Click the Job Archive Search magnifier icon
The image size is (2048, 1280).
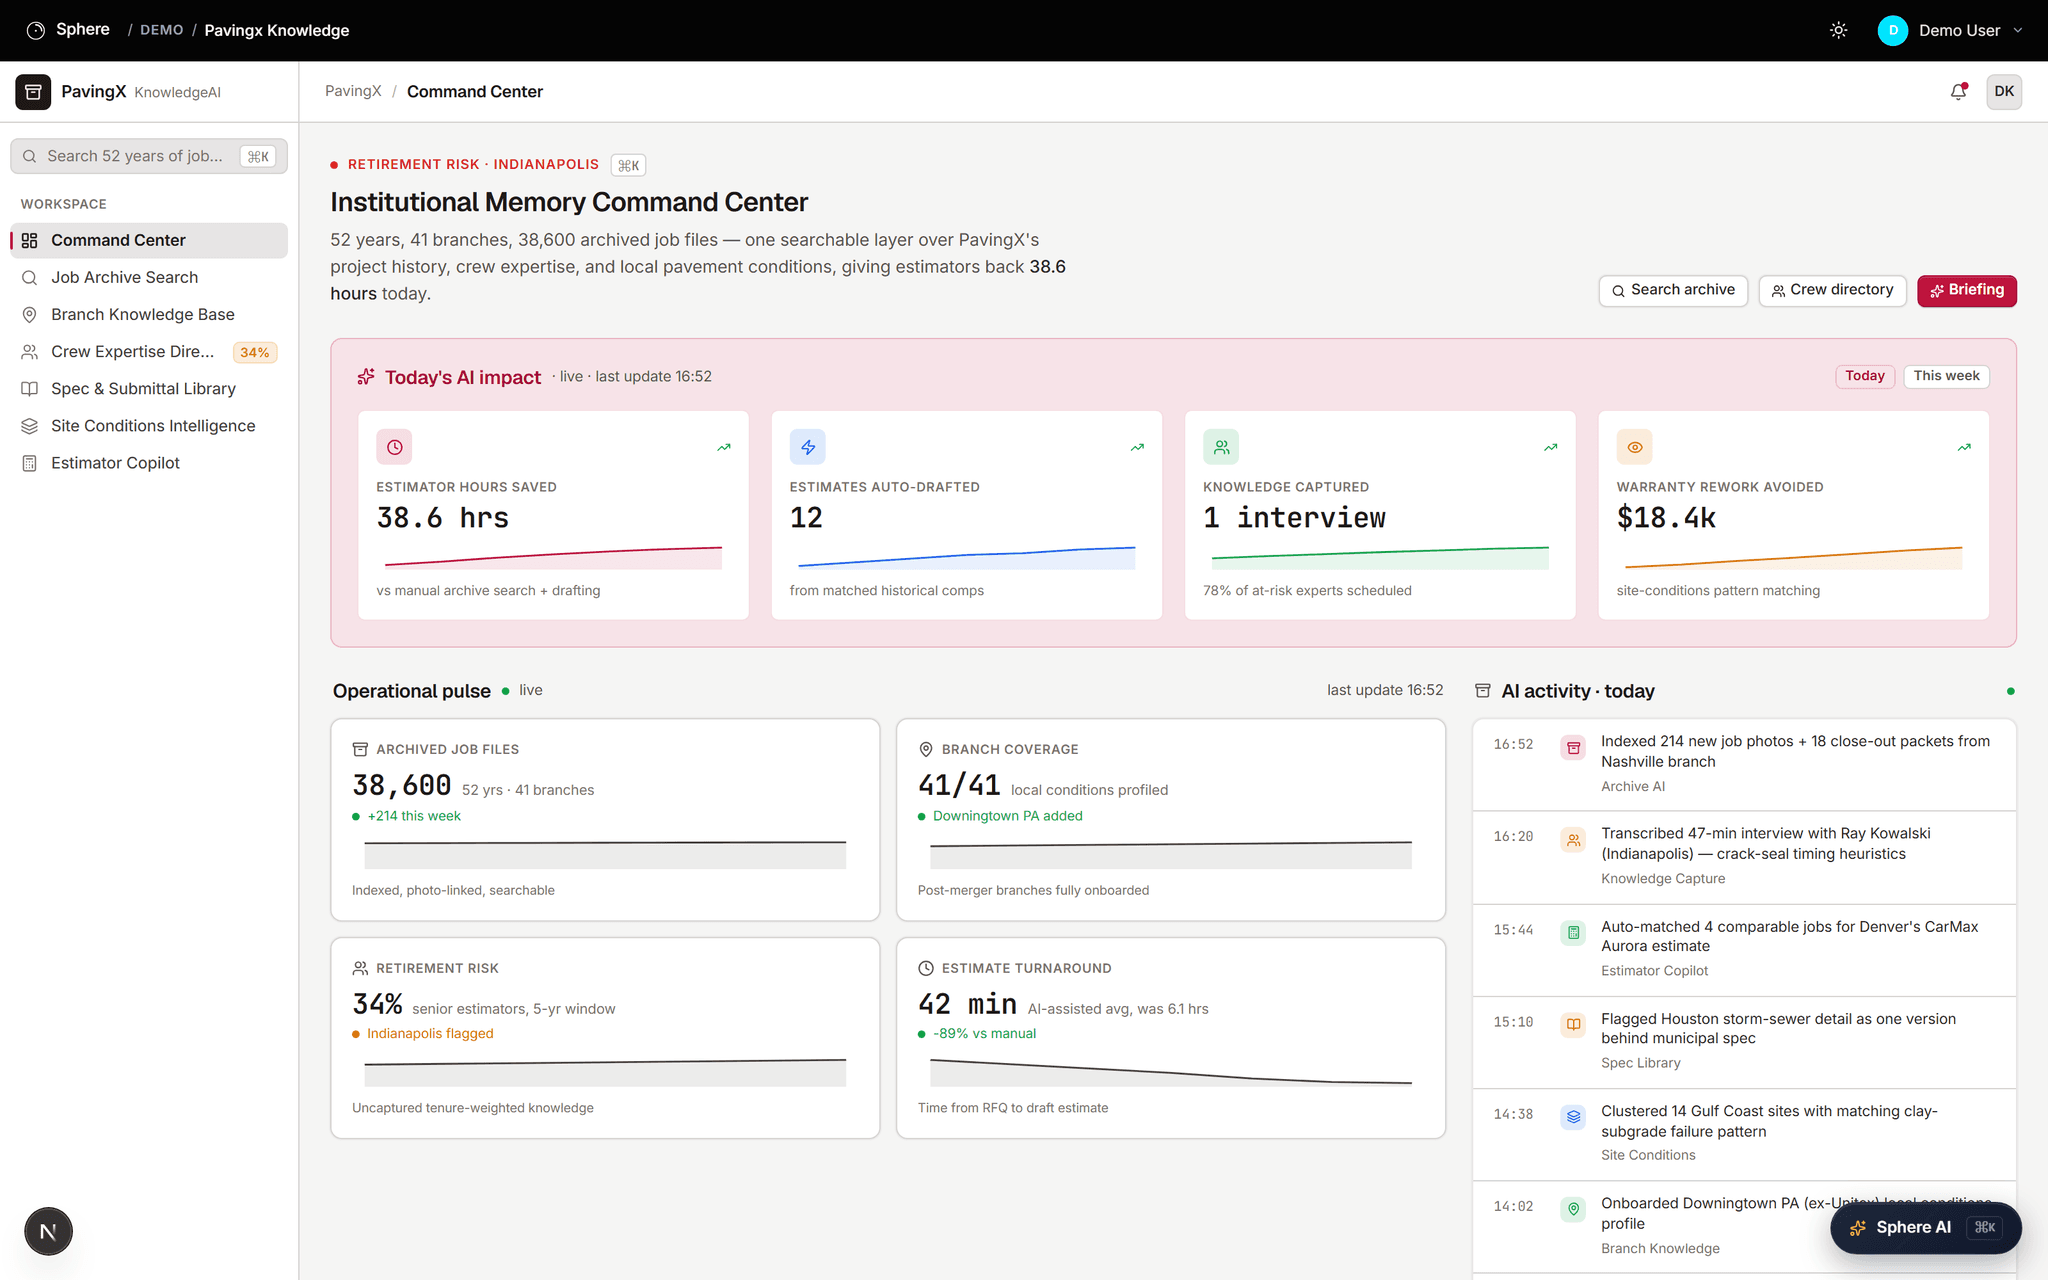30,277
